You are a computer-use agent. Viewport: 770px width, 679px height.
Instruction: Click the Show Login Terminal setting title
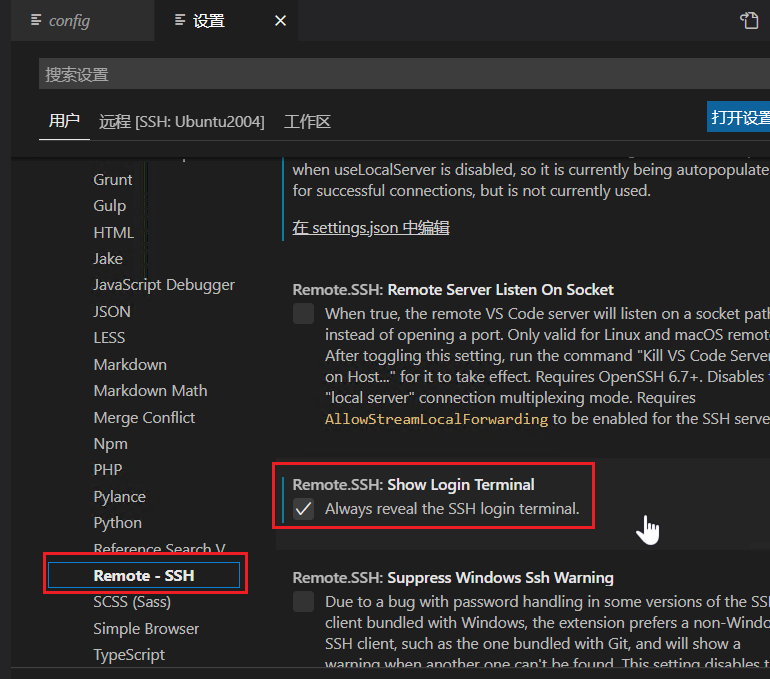[461, 485]
